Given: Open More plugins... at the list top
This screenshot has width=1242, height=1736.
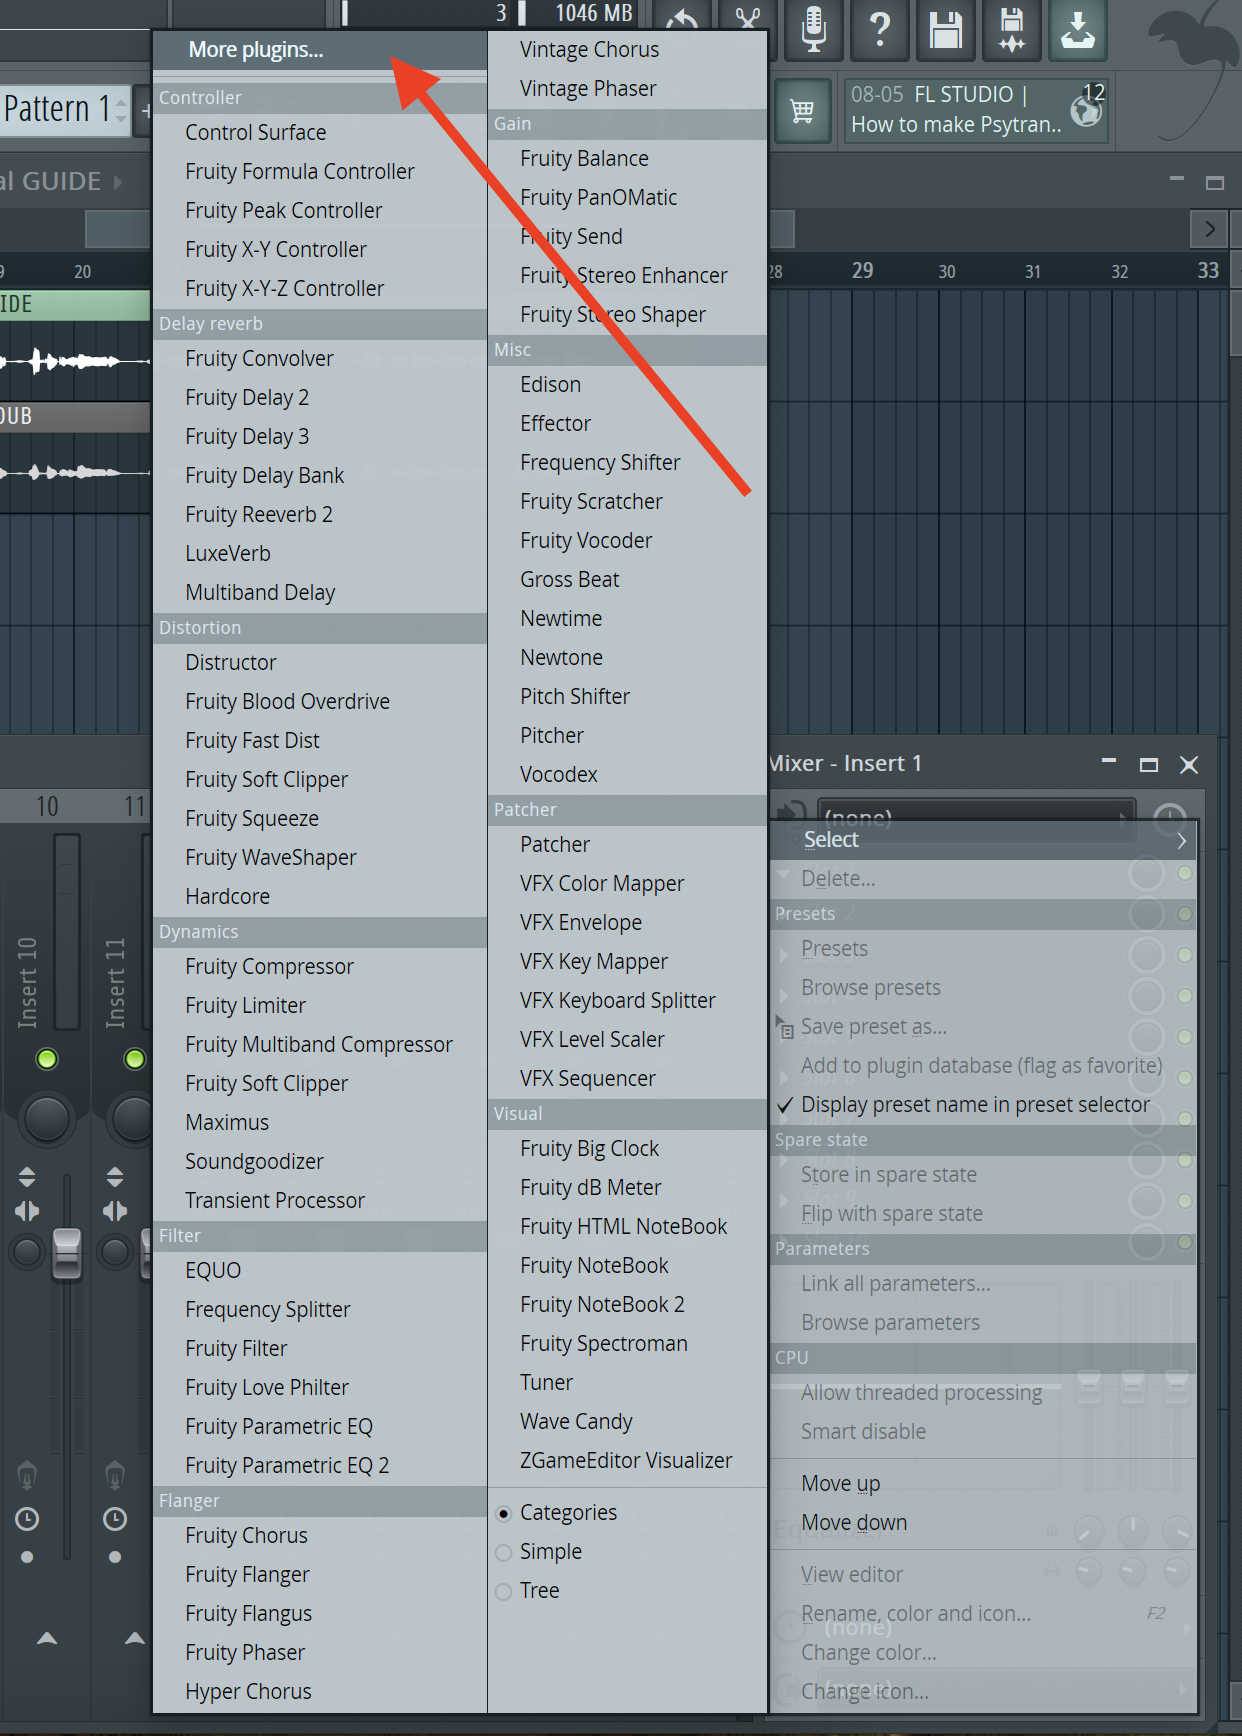Looking at the screenshot, I should 256,50.
